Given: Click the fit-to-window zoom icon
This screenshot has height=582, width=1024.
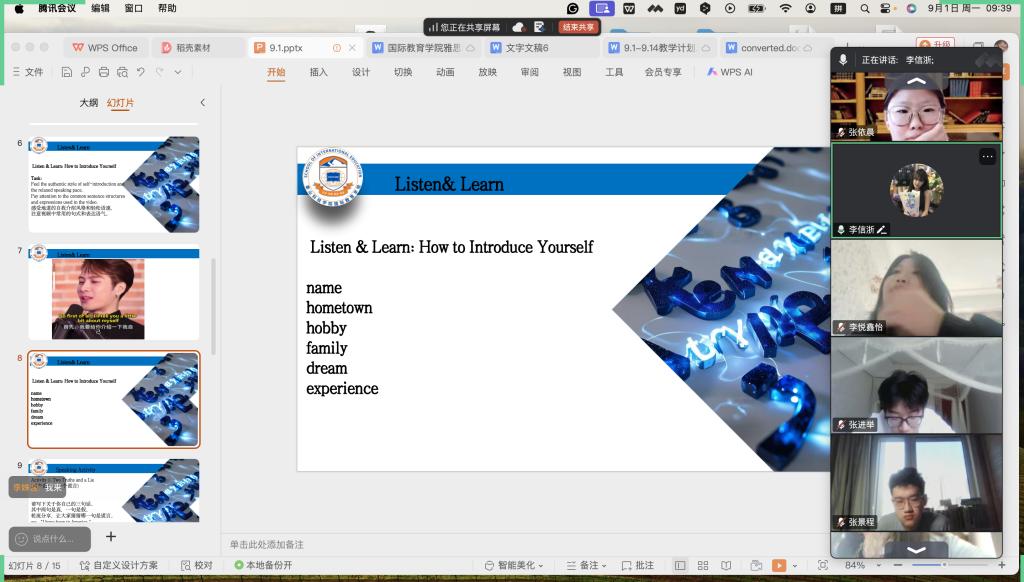Looking at the screenshot, I should pyautogui.click(x=823, y=565).
